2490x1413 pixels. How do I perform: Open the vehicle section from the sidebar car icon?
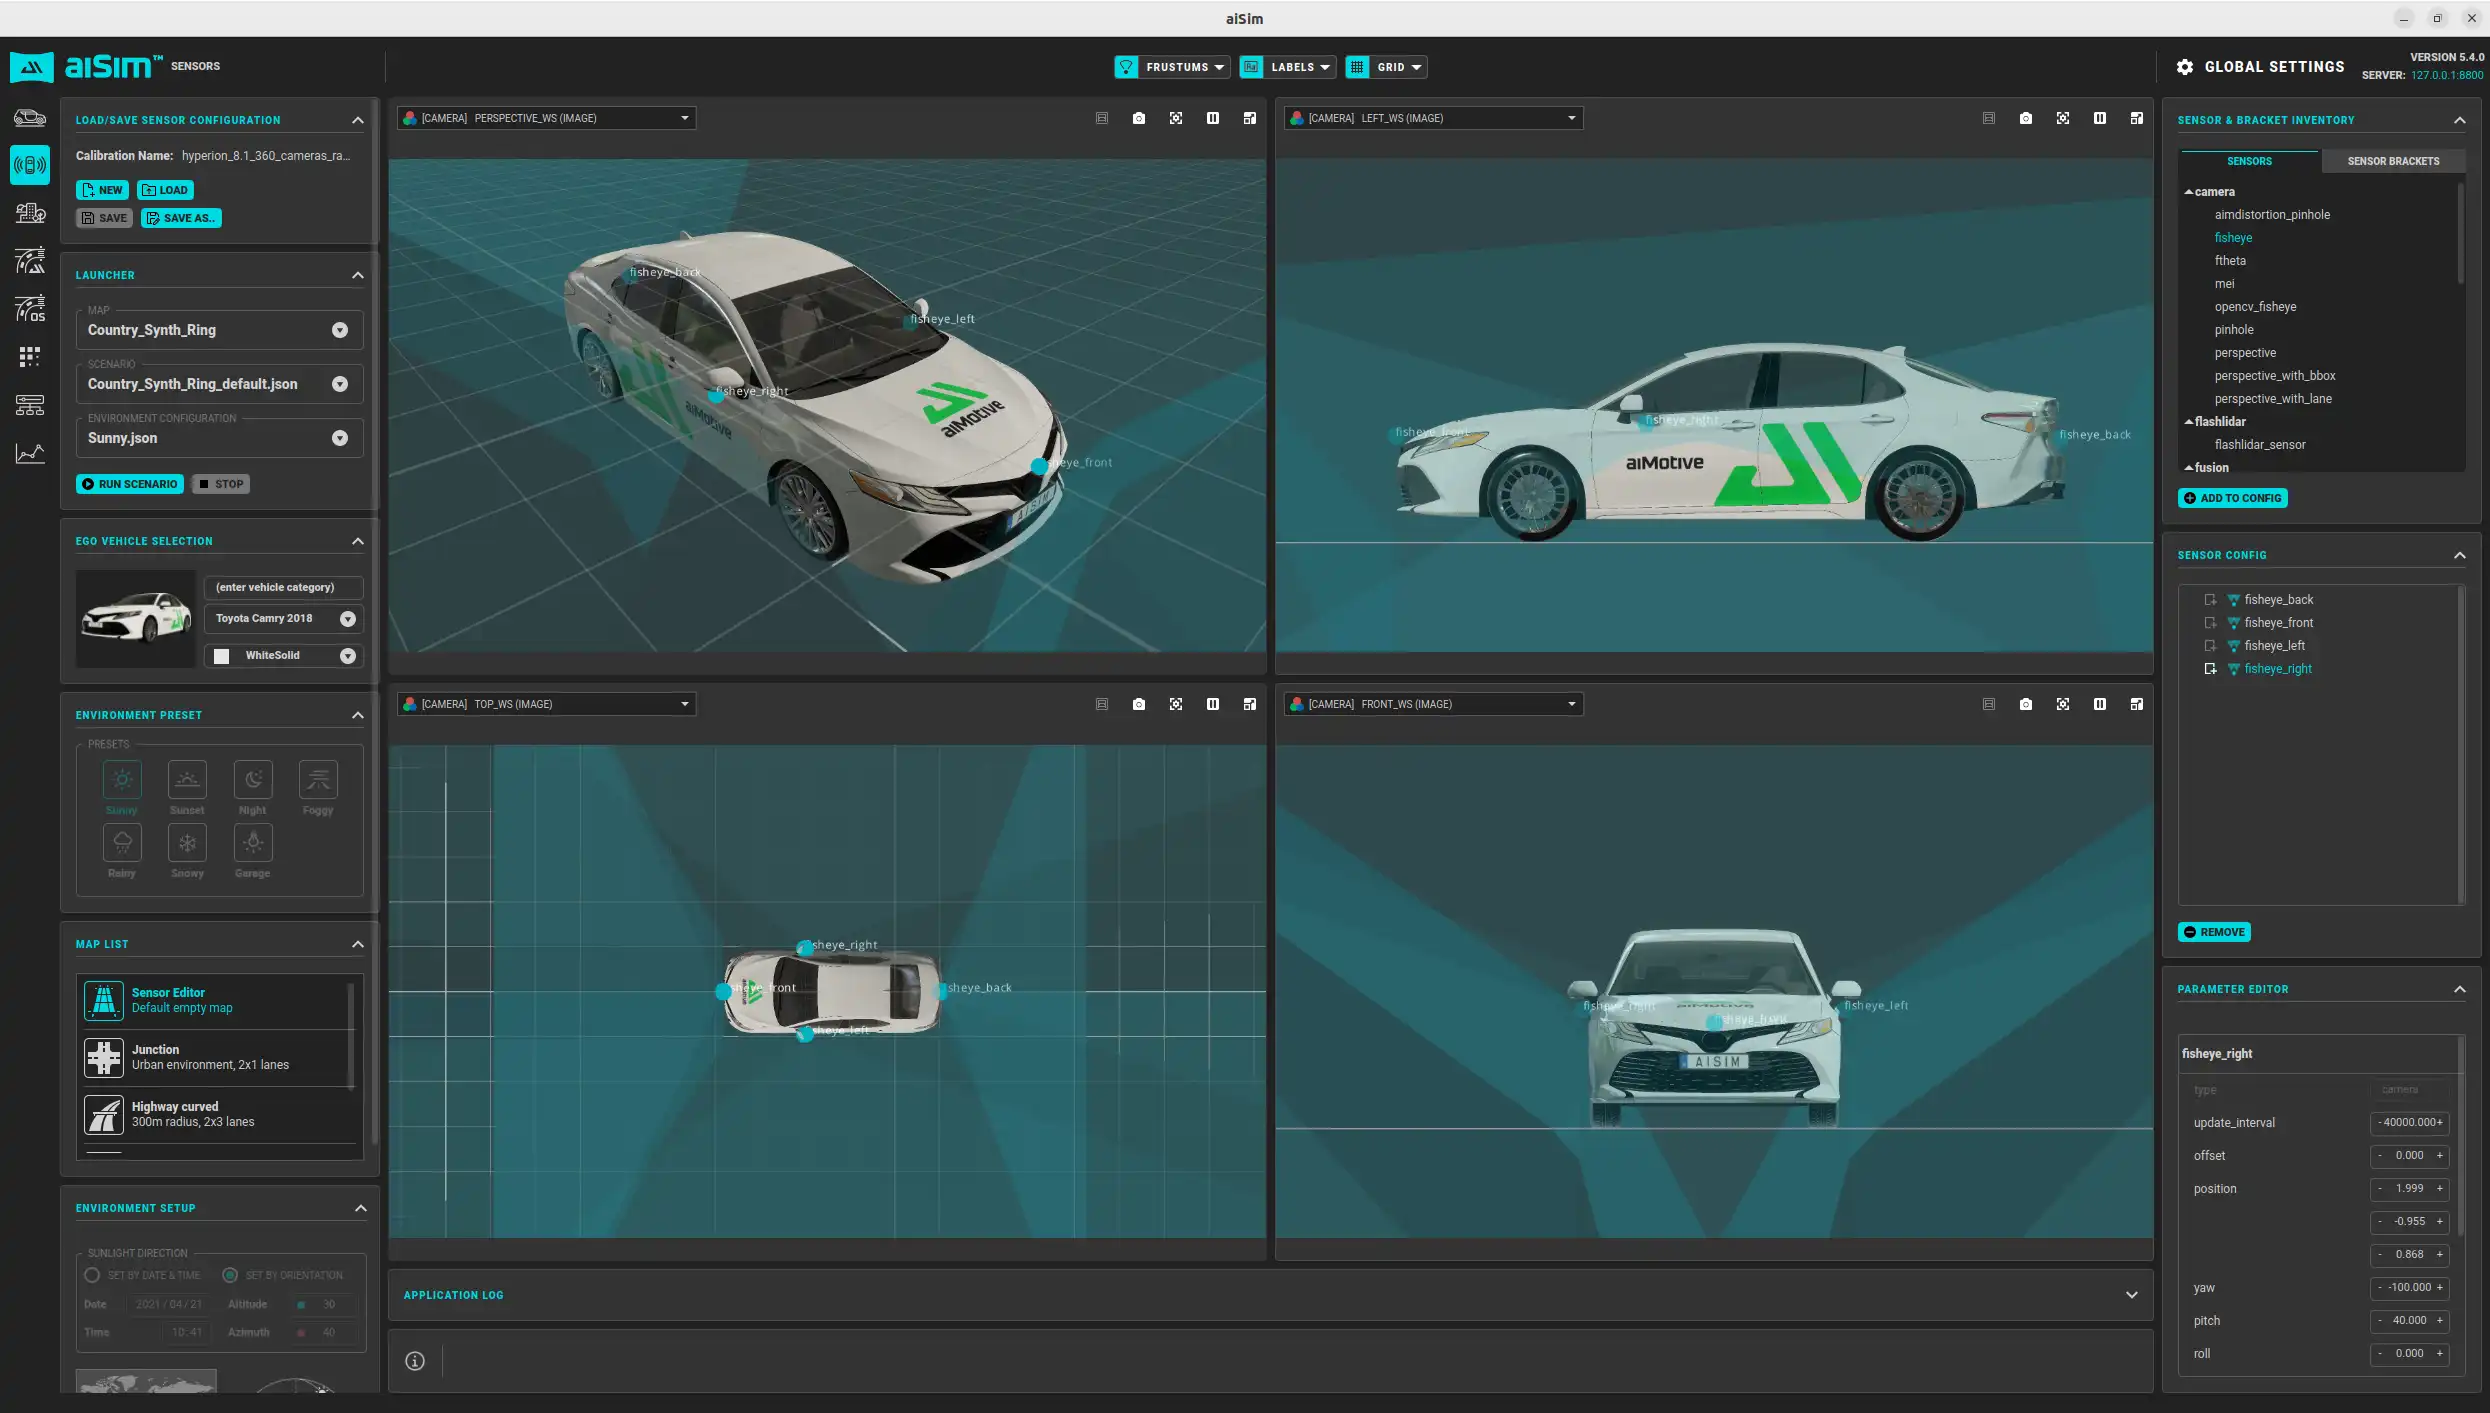pos(30,118)
